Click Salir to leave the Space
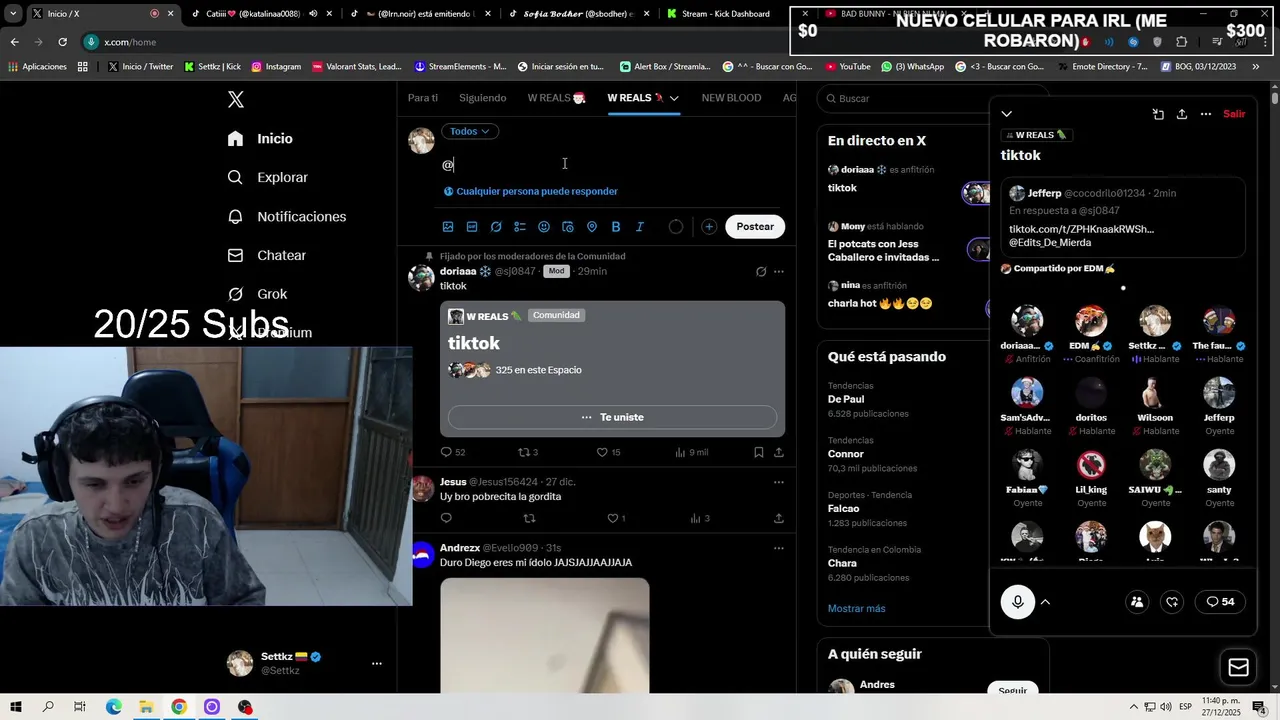The height and width of the screenshot is (720, 1280). (x=1234, y=114)
